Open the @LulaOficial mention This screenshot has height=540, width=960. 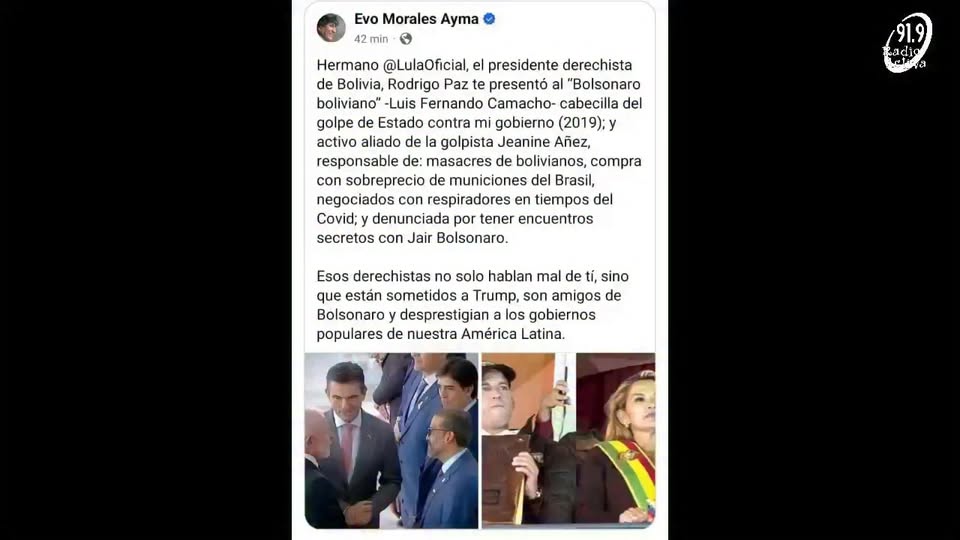(x=424, y=65)
